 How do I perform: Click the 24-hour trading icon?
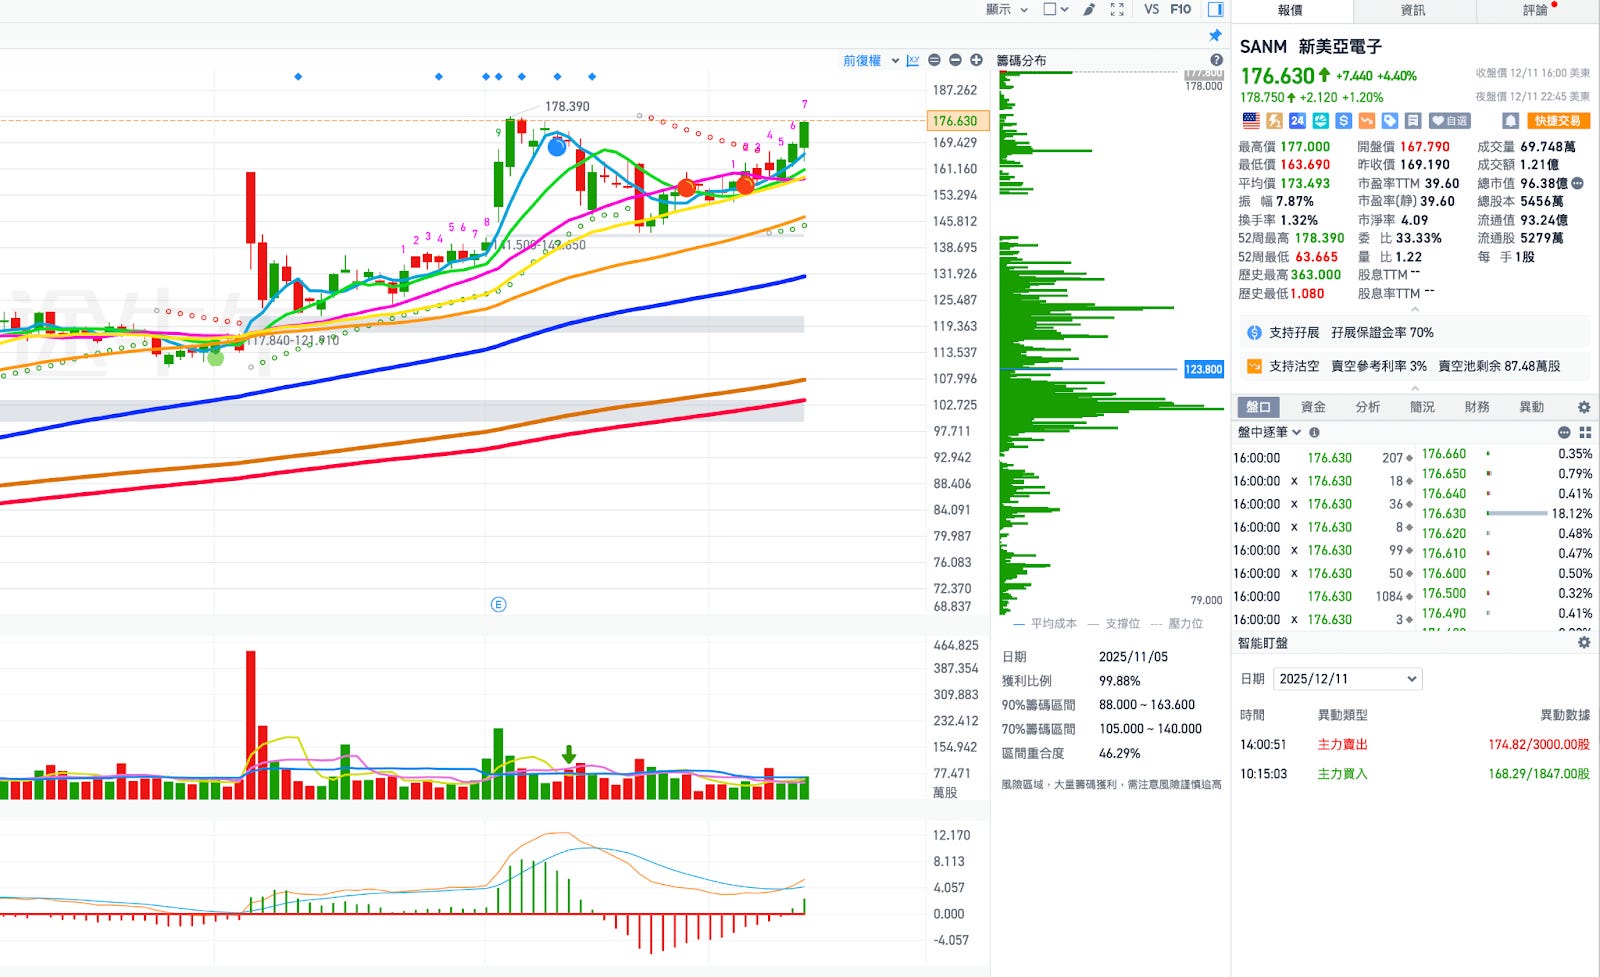tap(1297, 121)
